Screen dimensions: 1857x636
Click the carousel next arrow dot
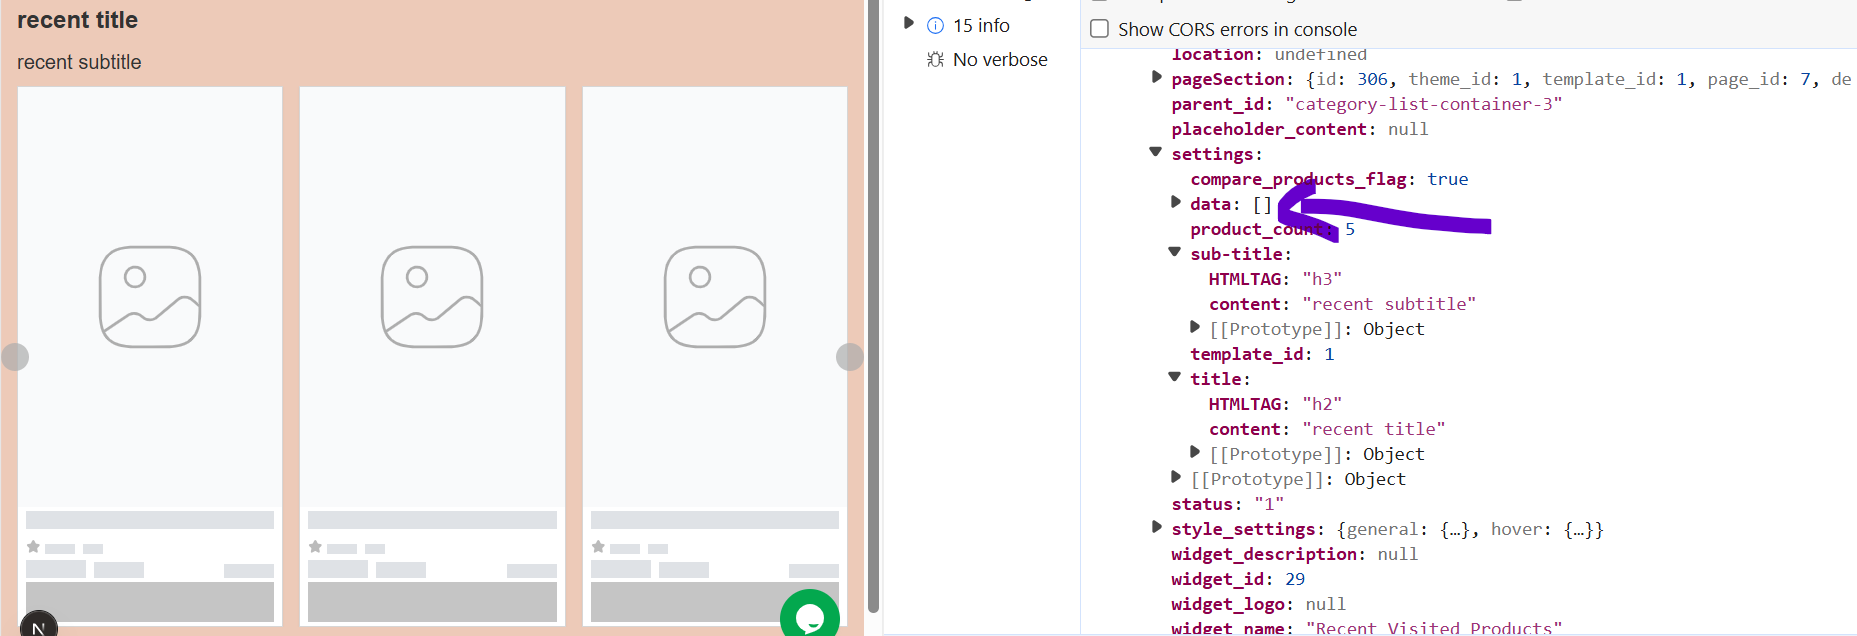pos(850,357)
